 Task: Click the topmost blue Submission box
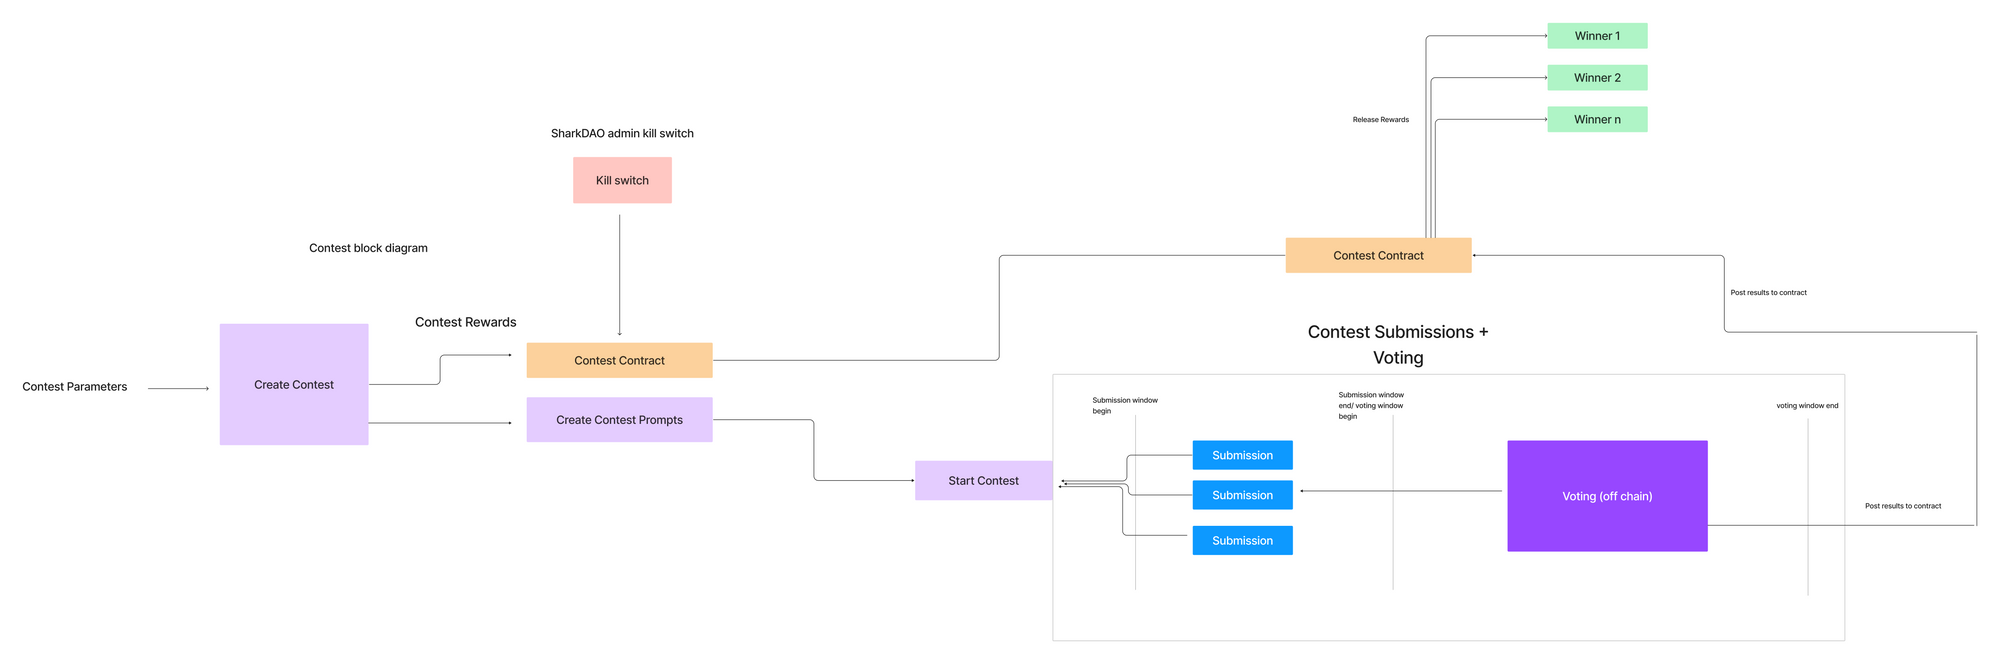click(1242, 455)
